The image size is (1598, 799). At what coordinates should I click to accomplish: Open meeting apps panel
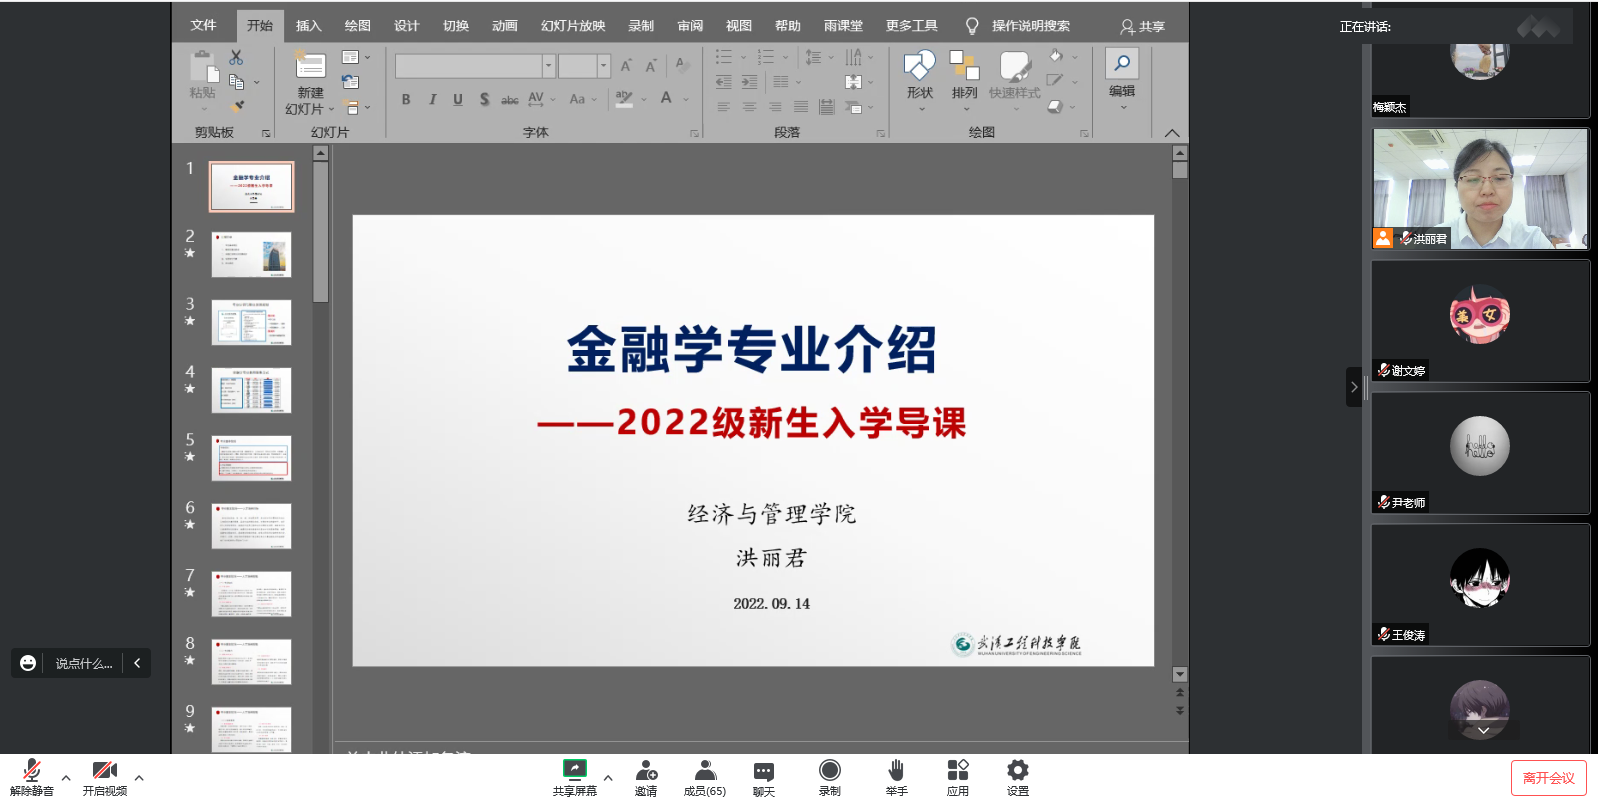pyautogui.click(x=958, y=777)
